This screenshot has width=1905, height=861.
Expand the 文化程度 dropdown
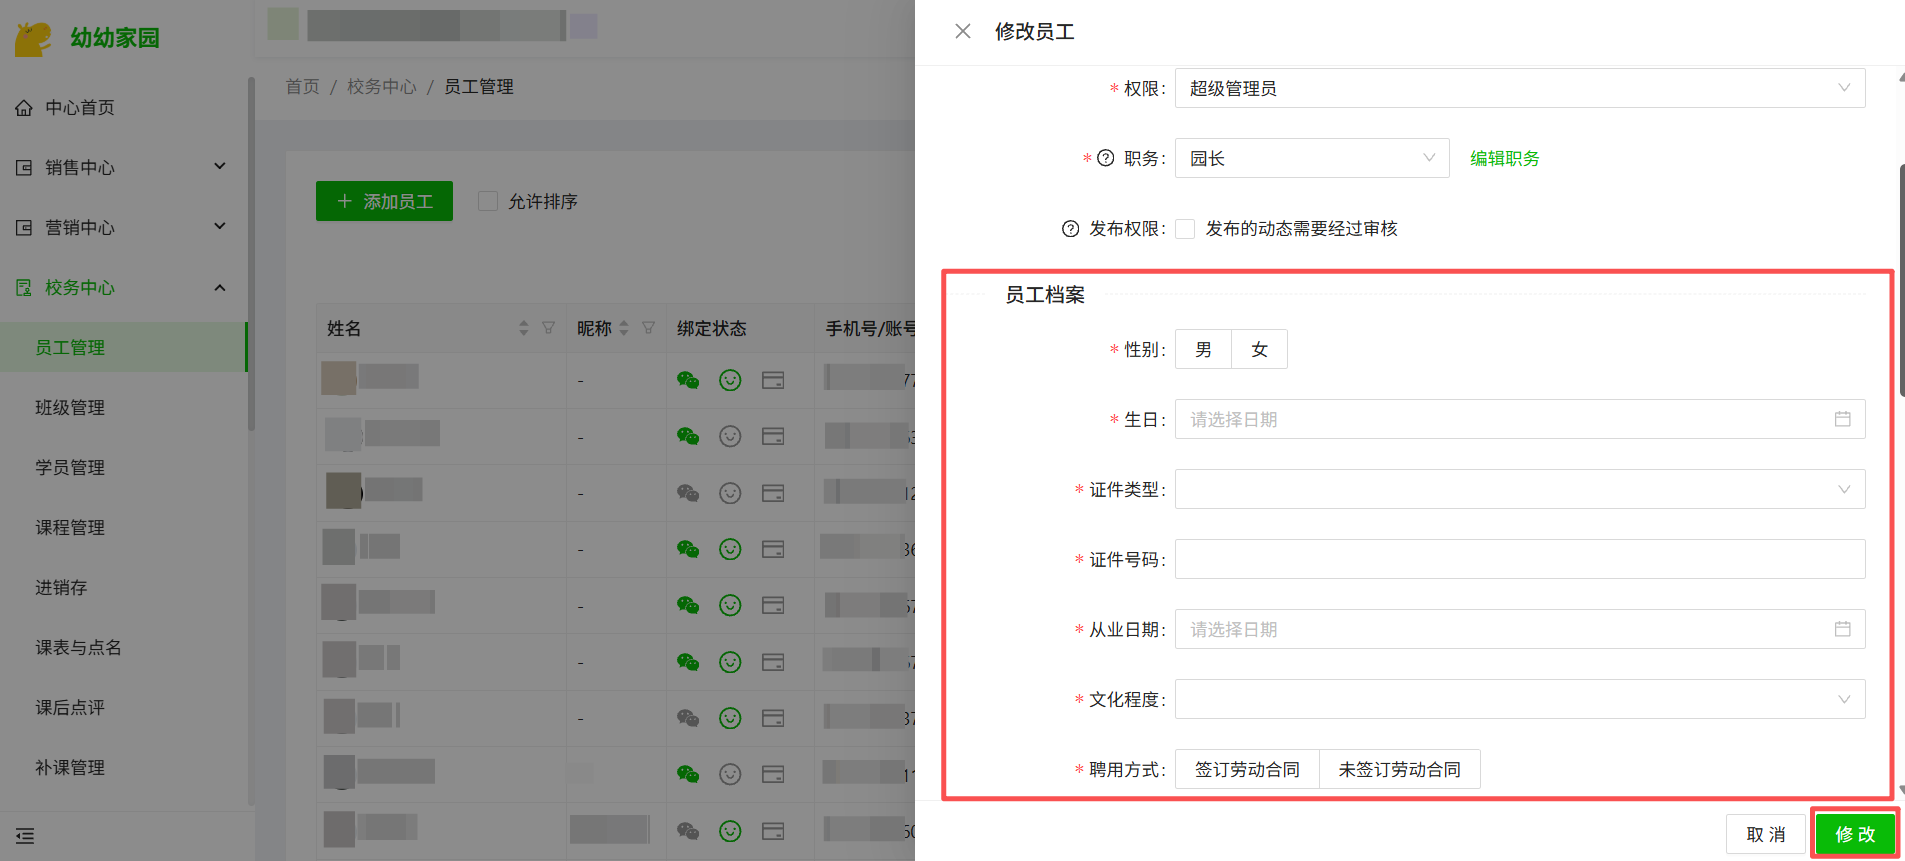point(1519,699)
